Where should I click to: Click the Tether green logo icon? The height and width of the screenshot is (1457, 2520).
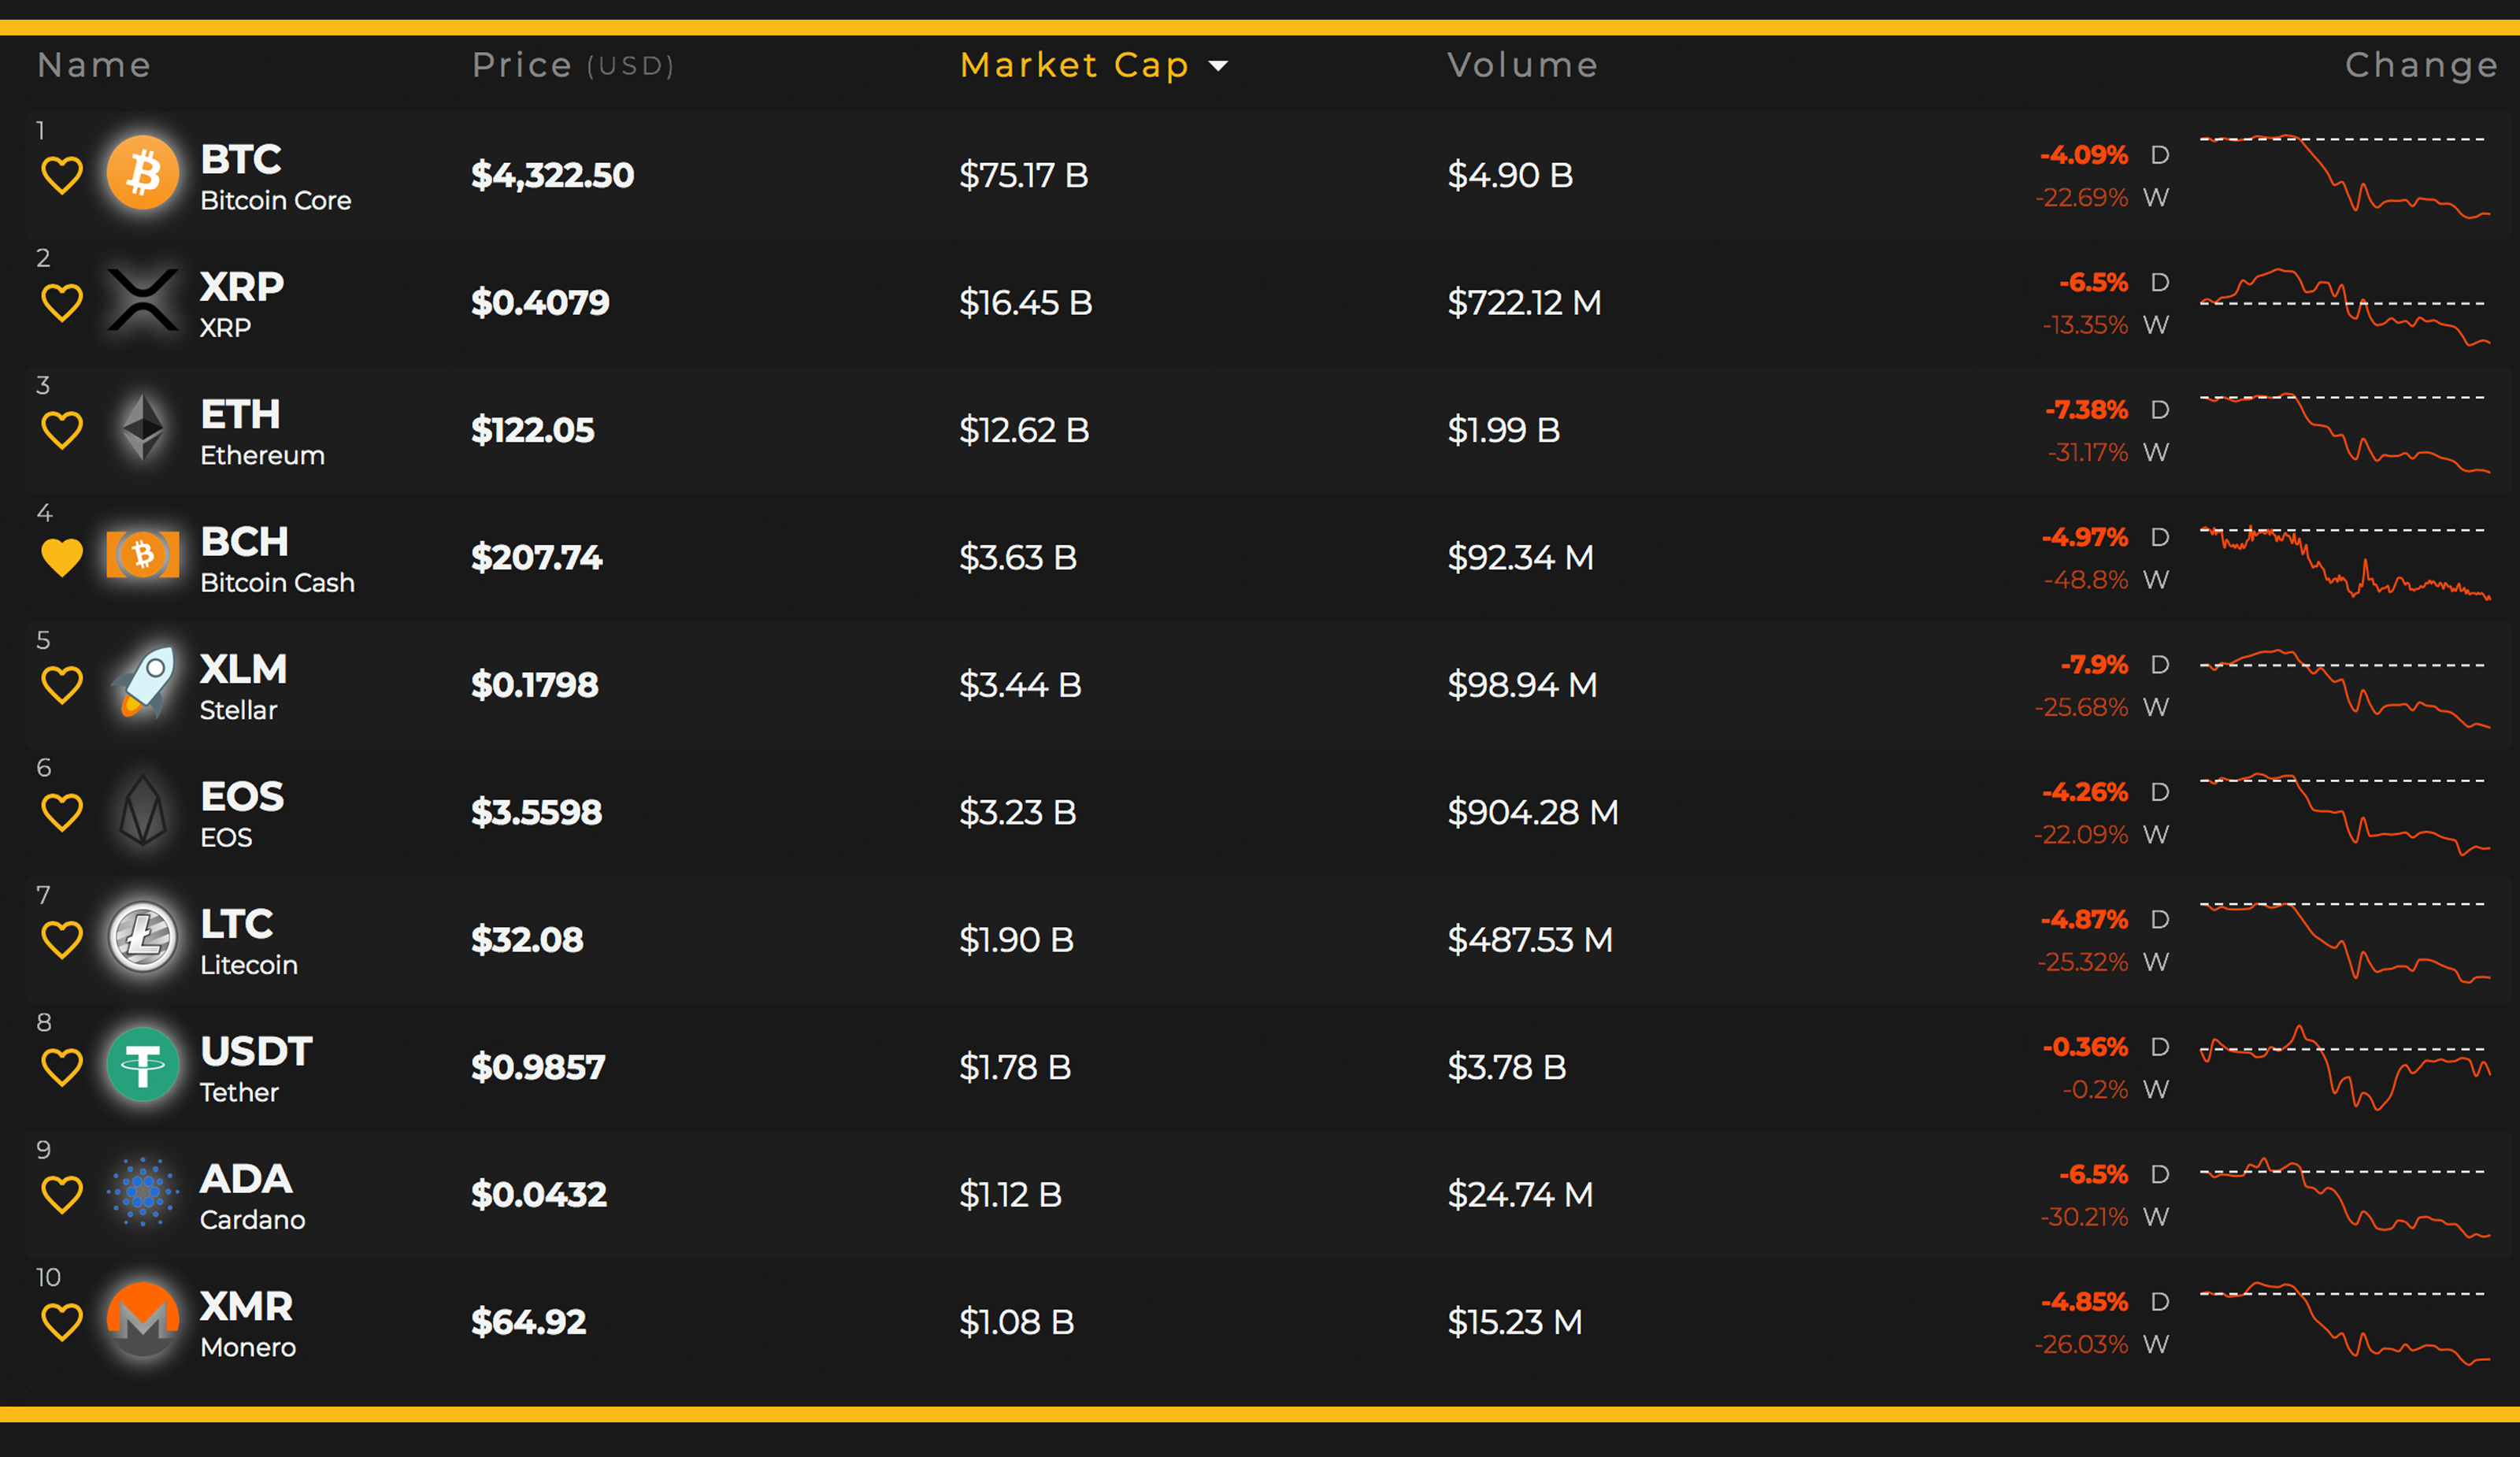143,1065
